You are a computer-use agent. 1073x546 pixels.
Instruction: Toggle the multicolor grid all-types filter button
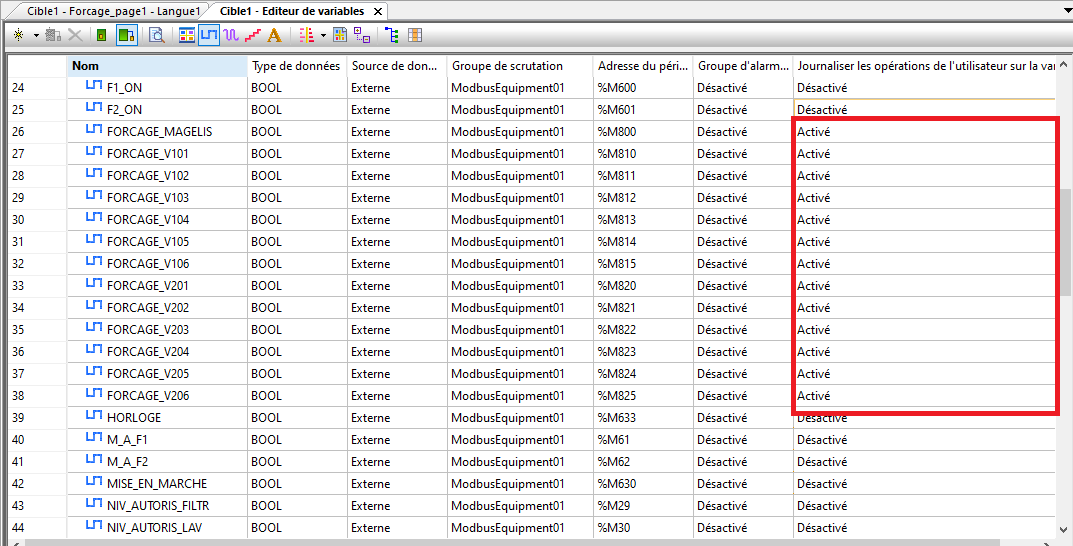[x=187, y=35]
